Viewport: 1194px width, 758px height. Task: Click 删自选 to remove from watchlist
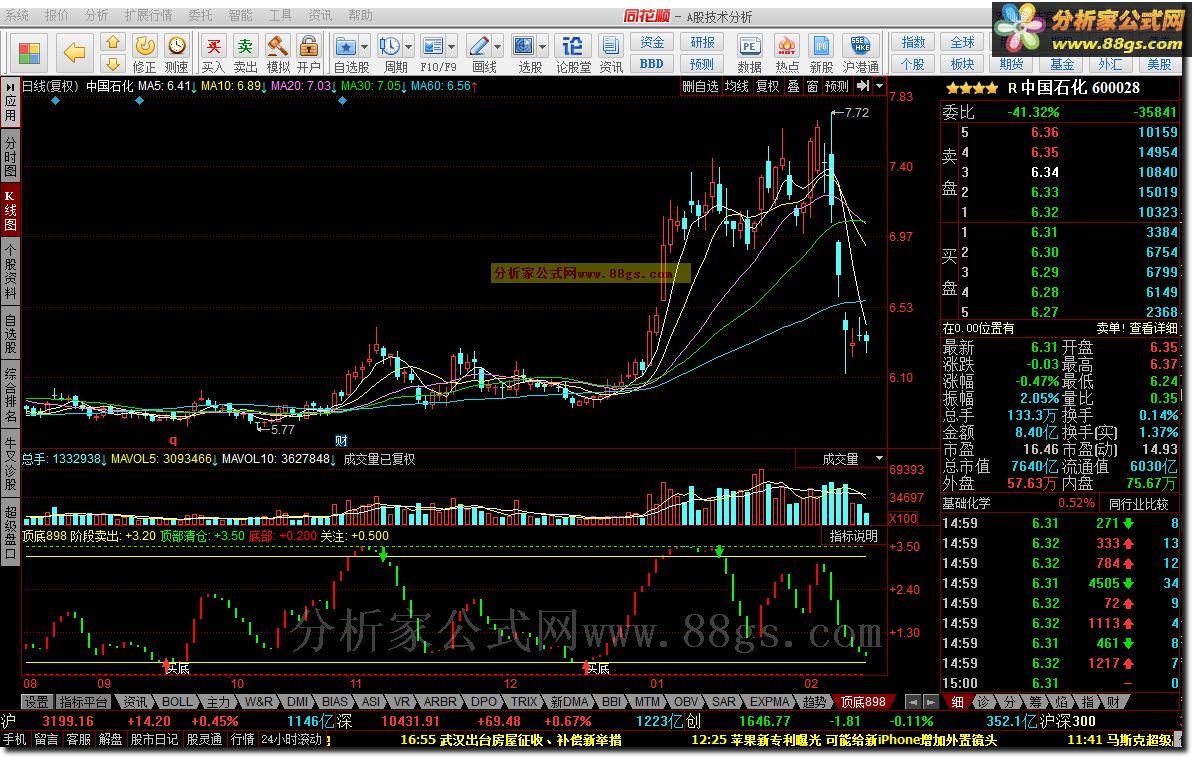(701, 87)
